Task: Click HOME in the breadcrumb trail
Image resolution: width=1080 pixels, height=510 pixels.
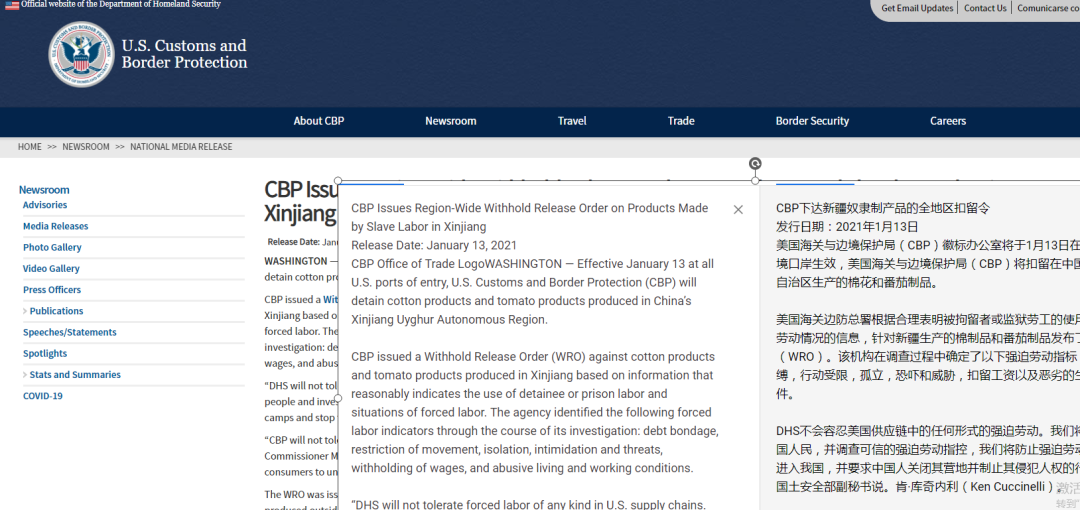Action: (30, 147)
